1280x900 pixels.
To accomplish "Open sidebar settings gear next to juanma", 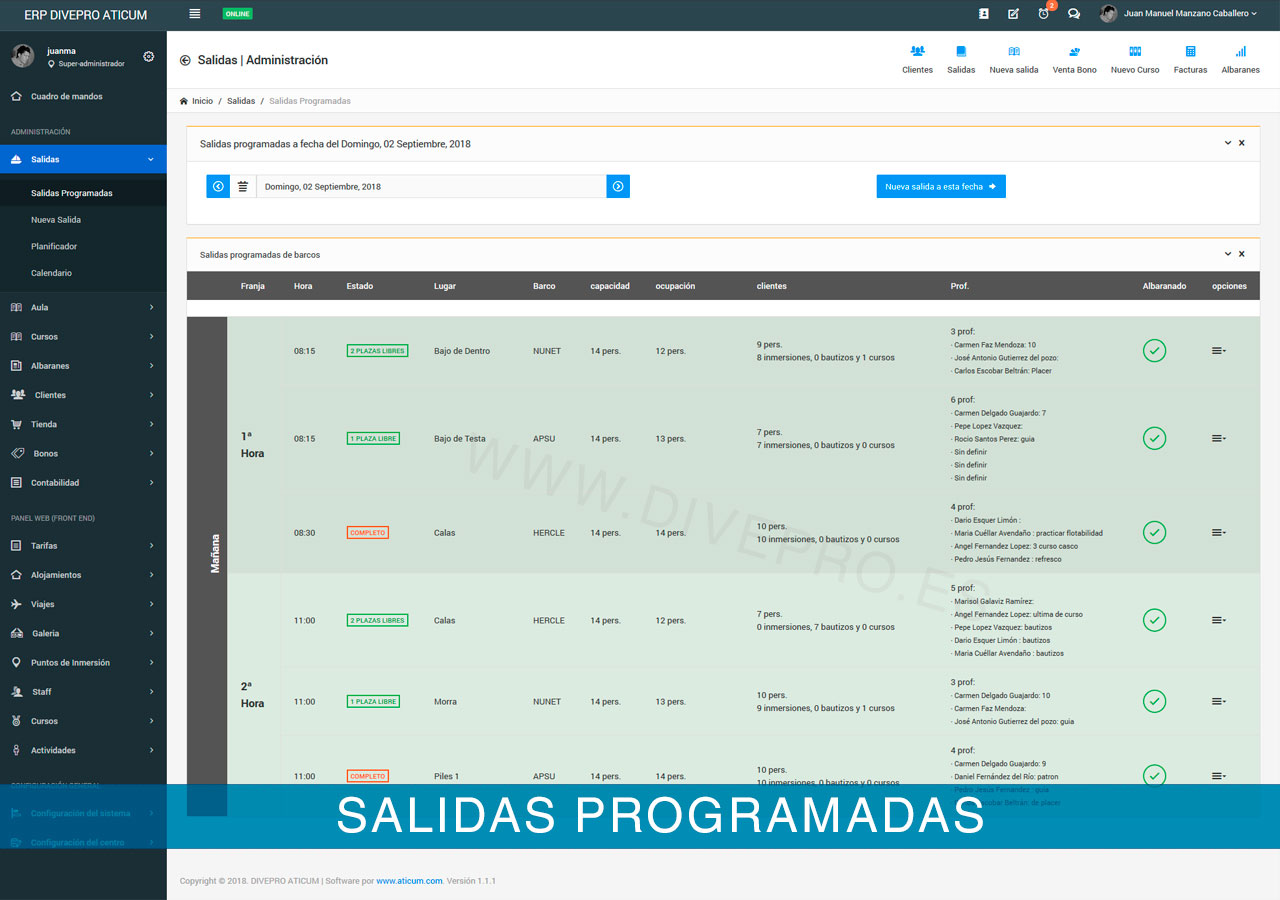I will point(149,56).
